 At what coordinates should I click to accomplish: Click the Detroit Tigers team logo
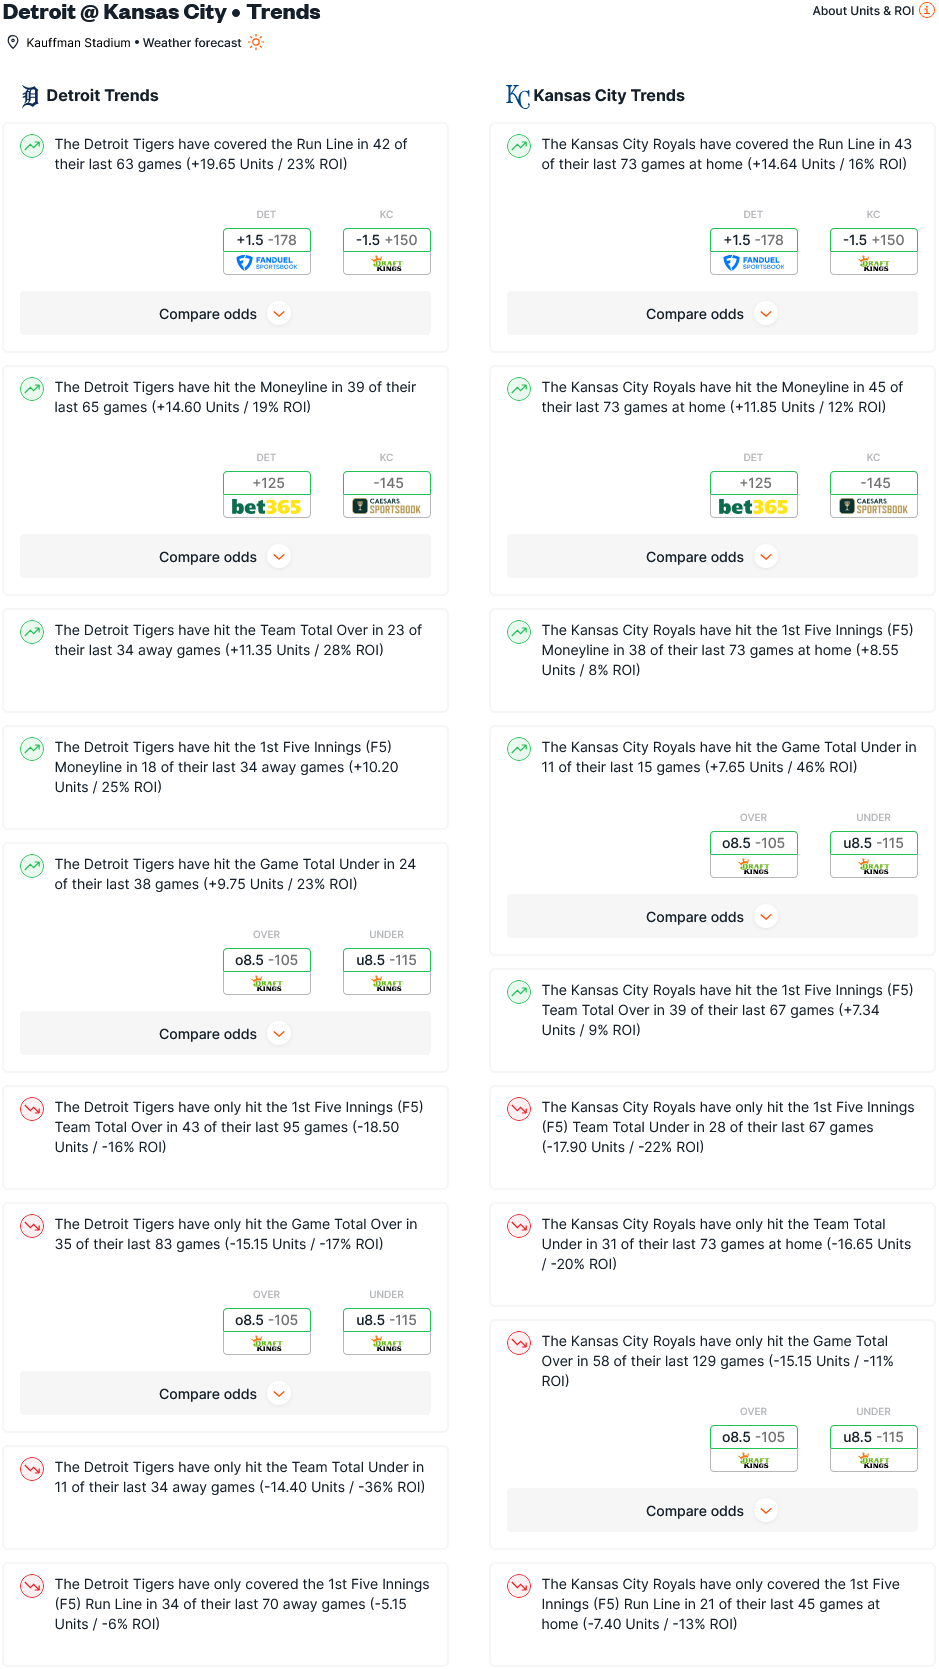[x=31, y=96]
